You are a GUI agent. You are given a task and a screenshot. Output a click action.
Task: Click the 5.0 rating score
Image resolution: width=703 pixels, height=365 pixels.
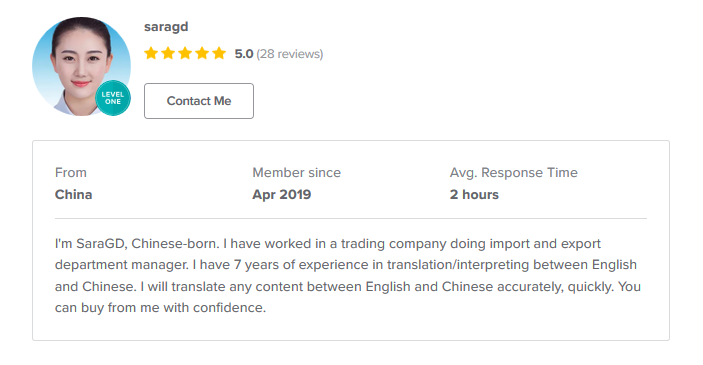[244, 54]
